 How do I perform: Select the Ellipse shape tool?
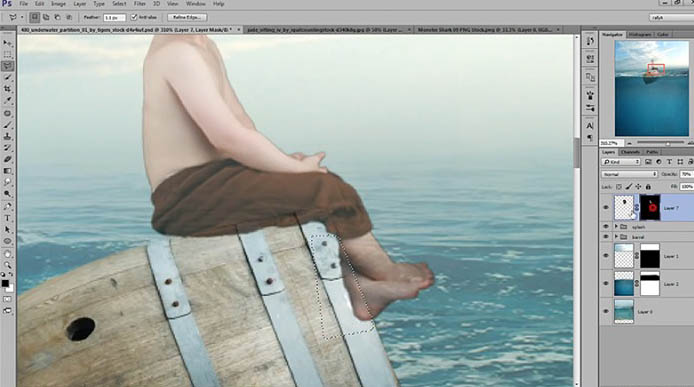pyautogui.click(x=8, y=241)
